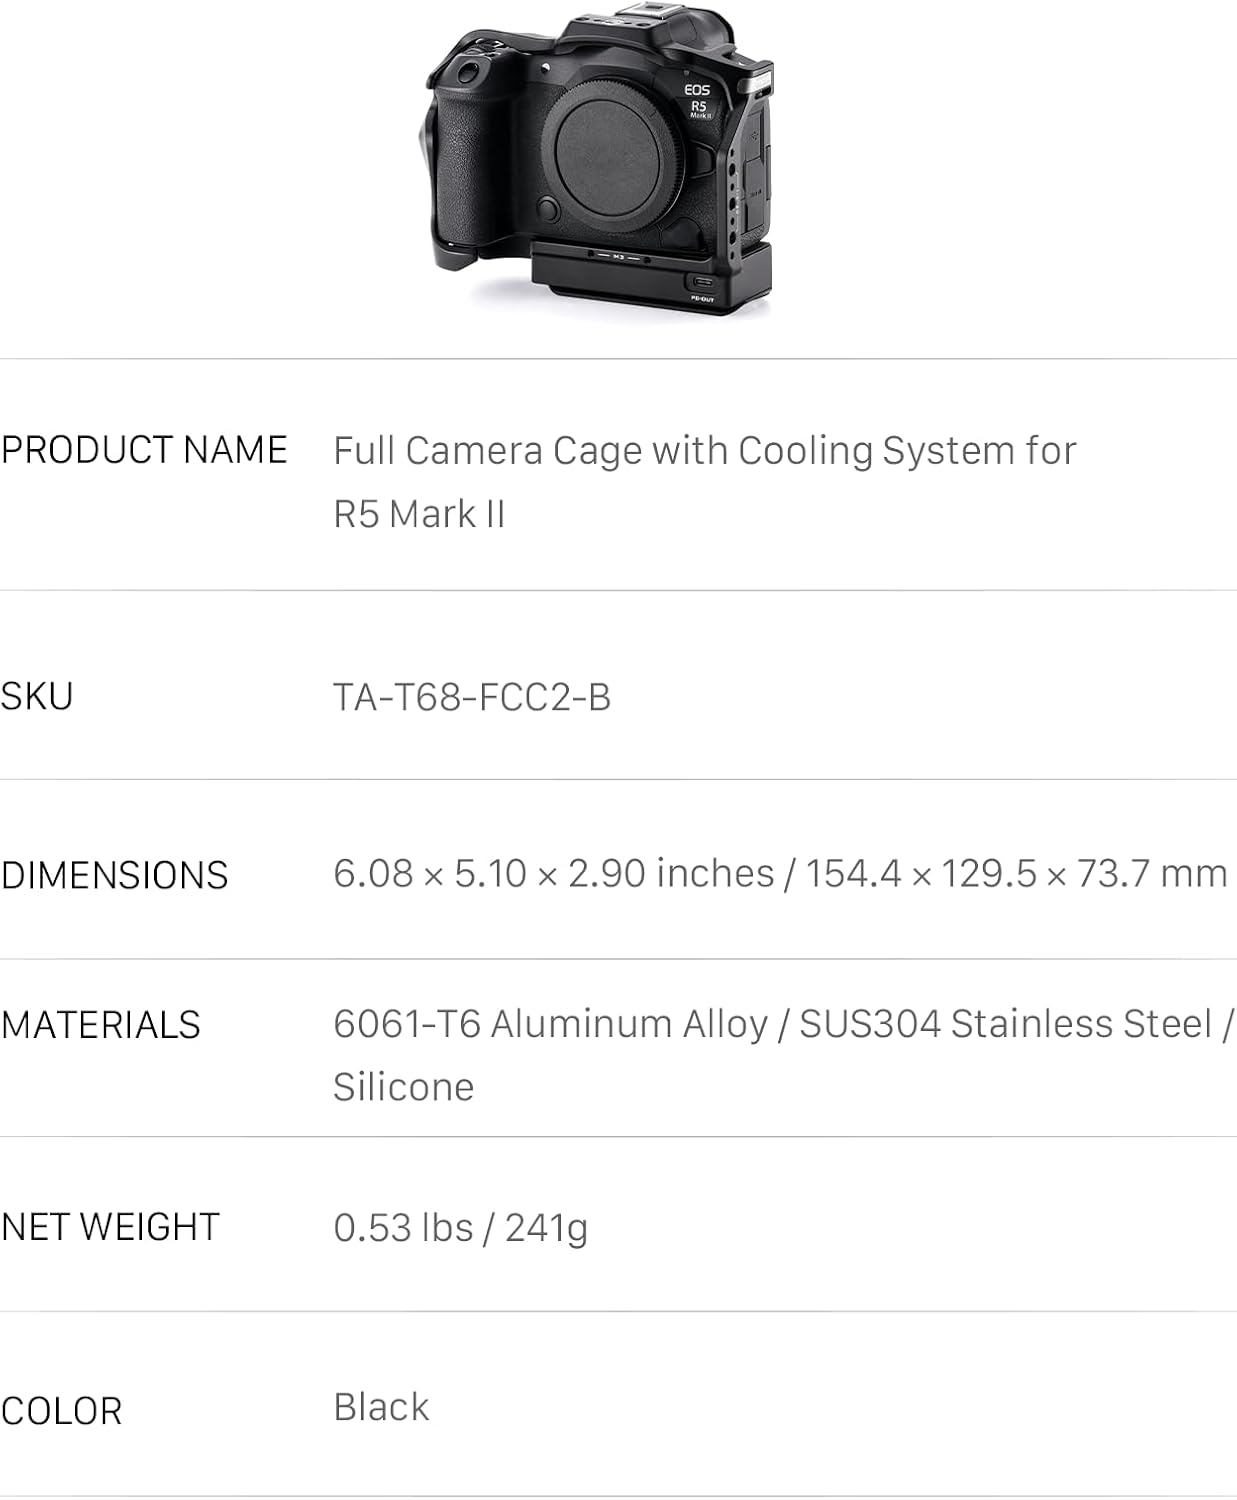The height and width of the screenshot is (1500, 1237).
Task: Click the MATERIALS label
Action: point(100,1025)
